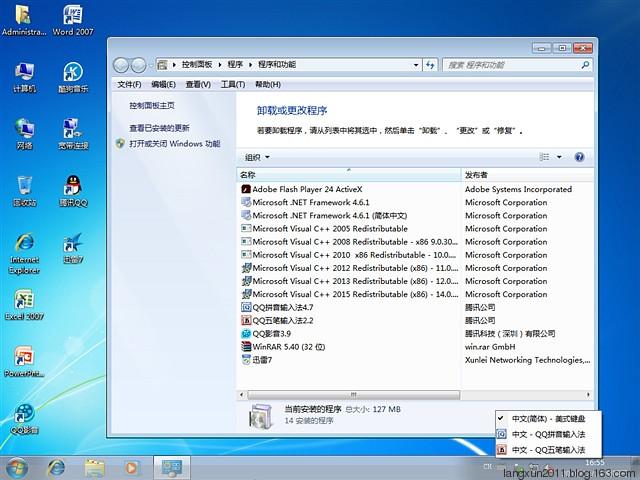
Task: Switch to 中文 - QQ五笔输入法
Action: pos(548,450)
